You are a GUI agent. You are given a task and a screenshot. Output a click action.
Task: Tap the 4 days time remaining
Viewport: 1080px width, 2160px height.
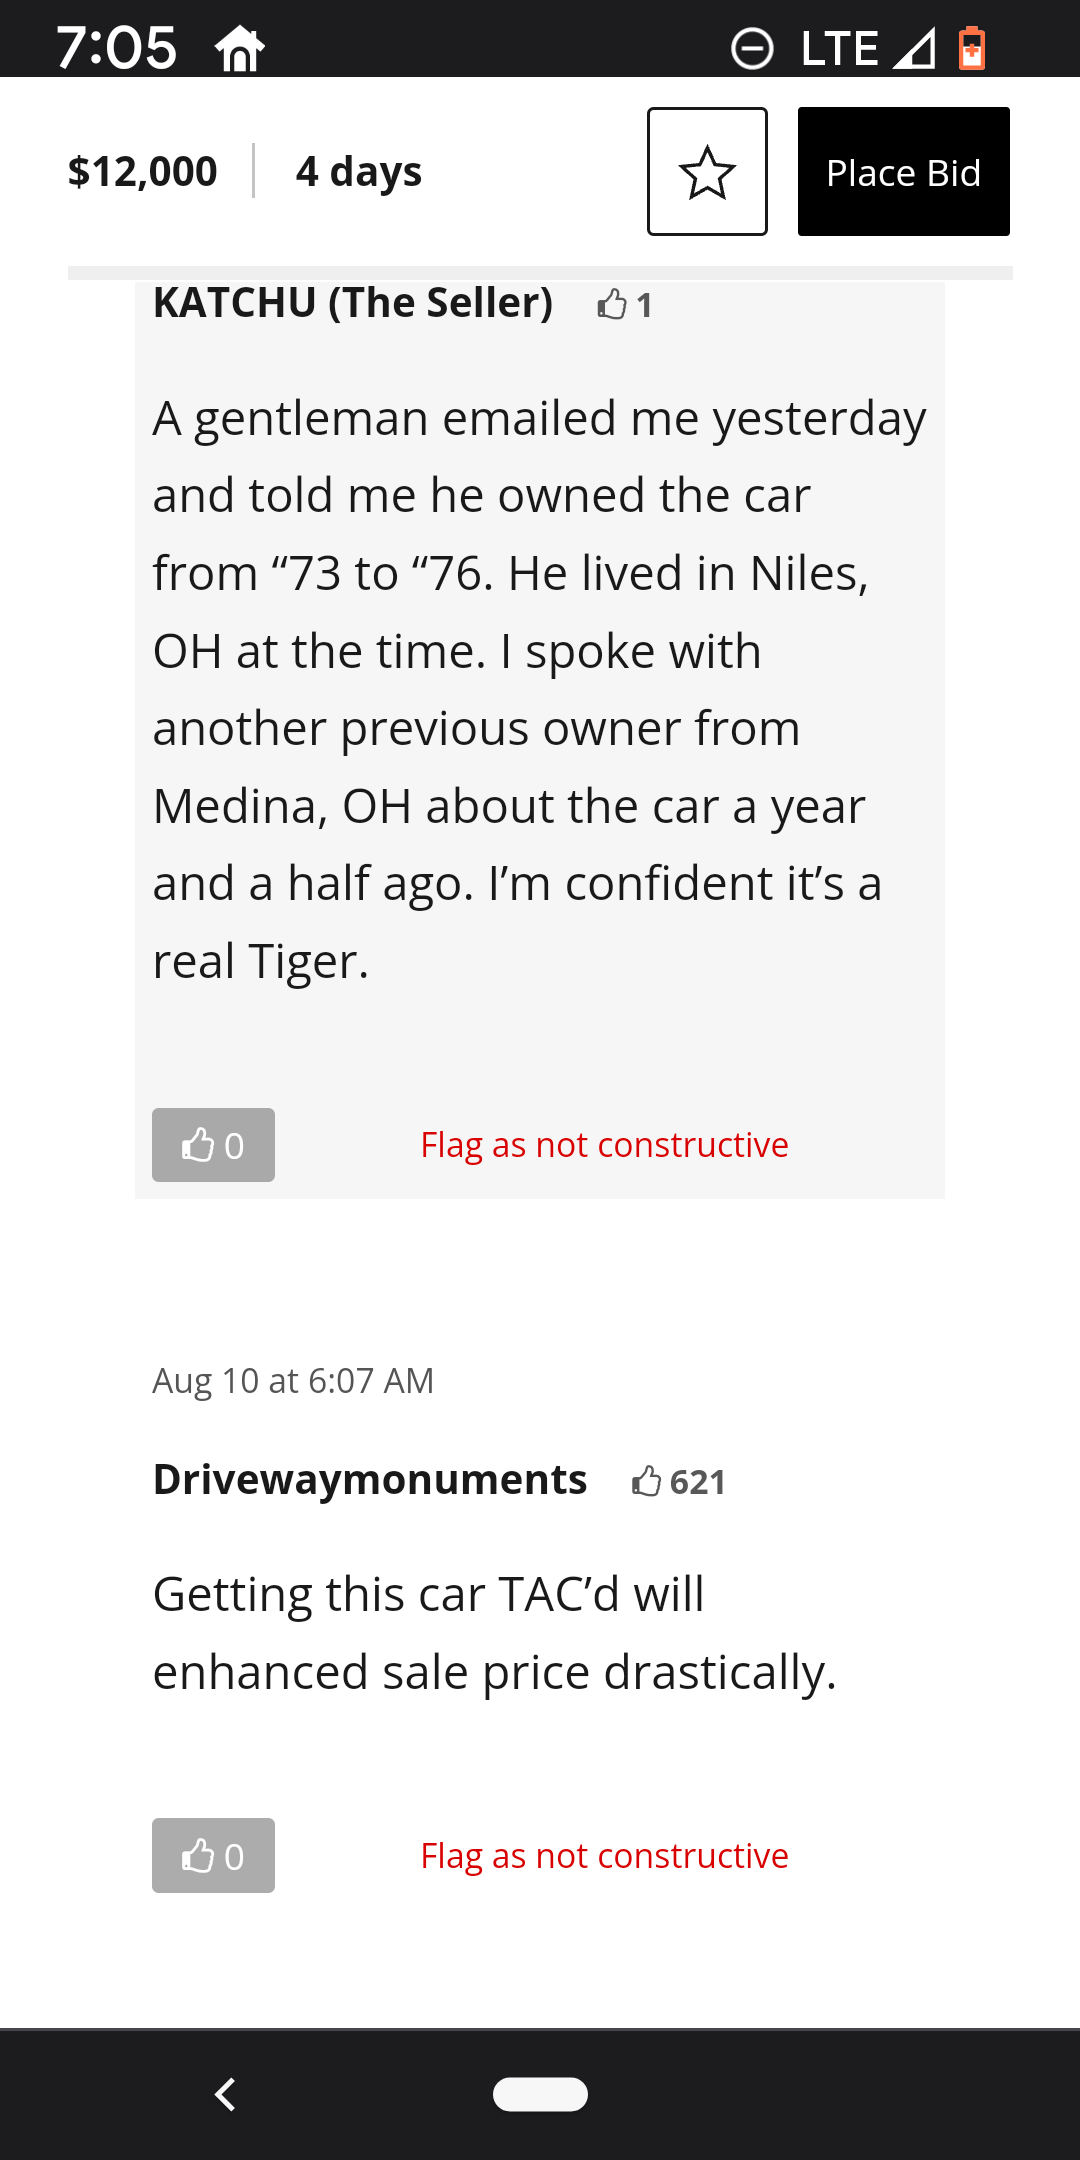(x=358, y=171)
